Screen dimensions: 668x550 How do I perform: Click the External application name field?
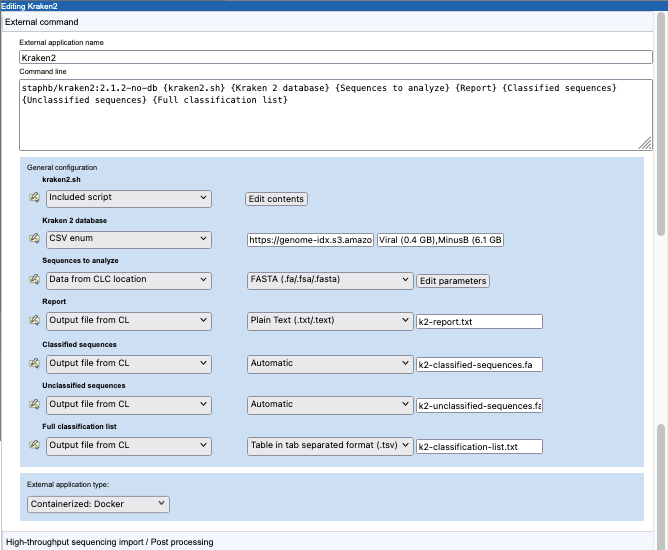[x=335, y=58]
